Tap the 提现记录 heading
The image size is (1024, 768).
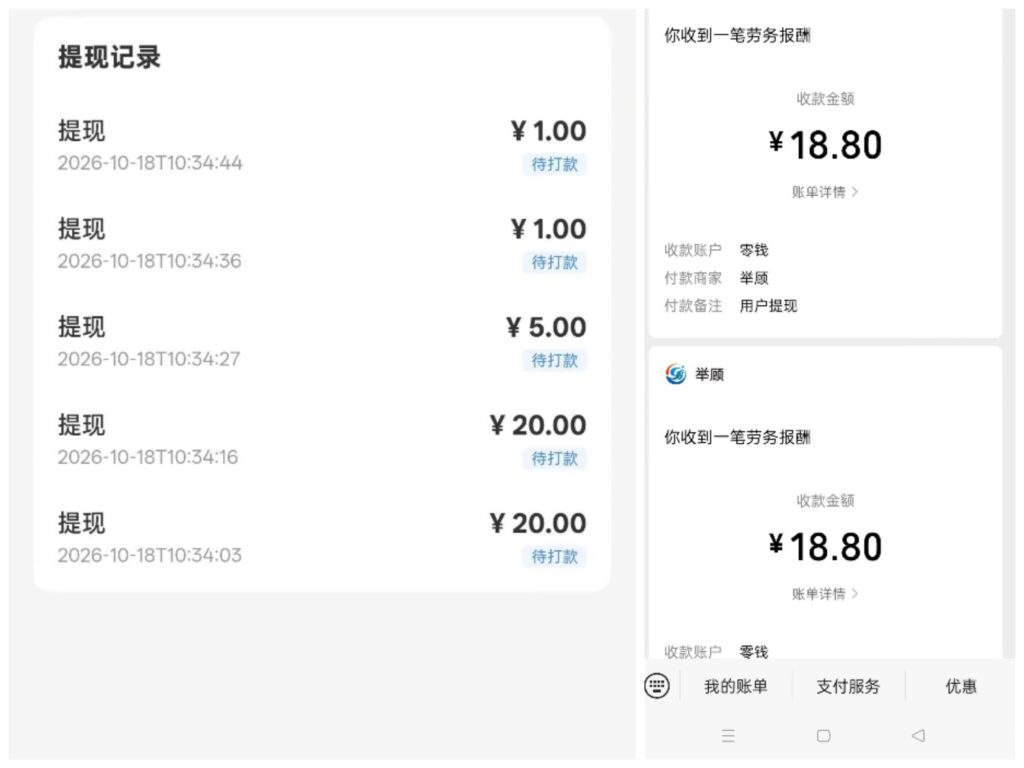coord(109,57)
